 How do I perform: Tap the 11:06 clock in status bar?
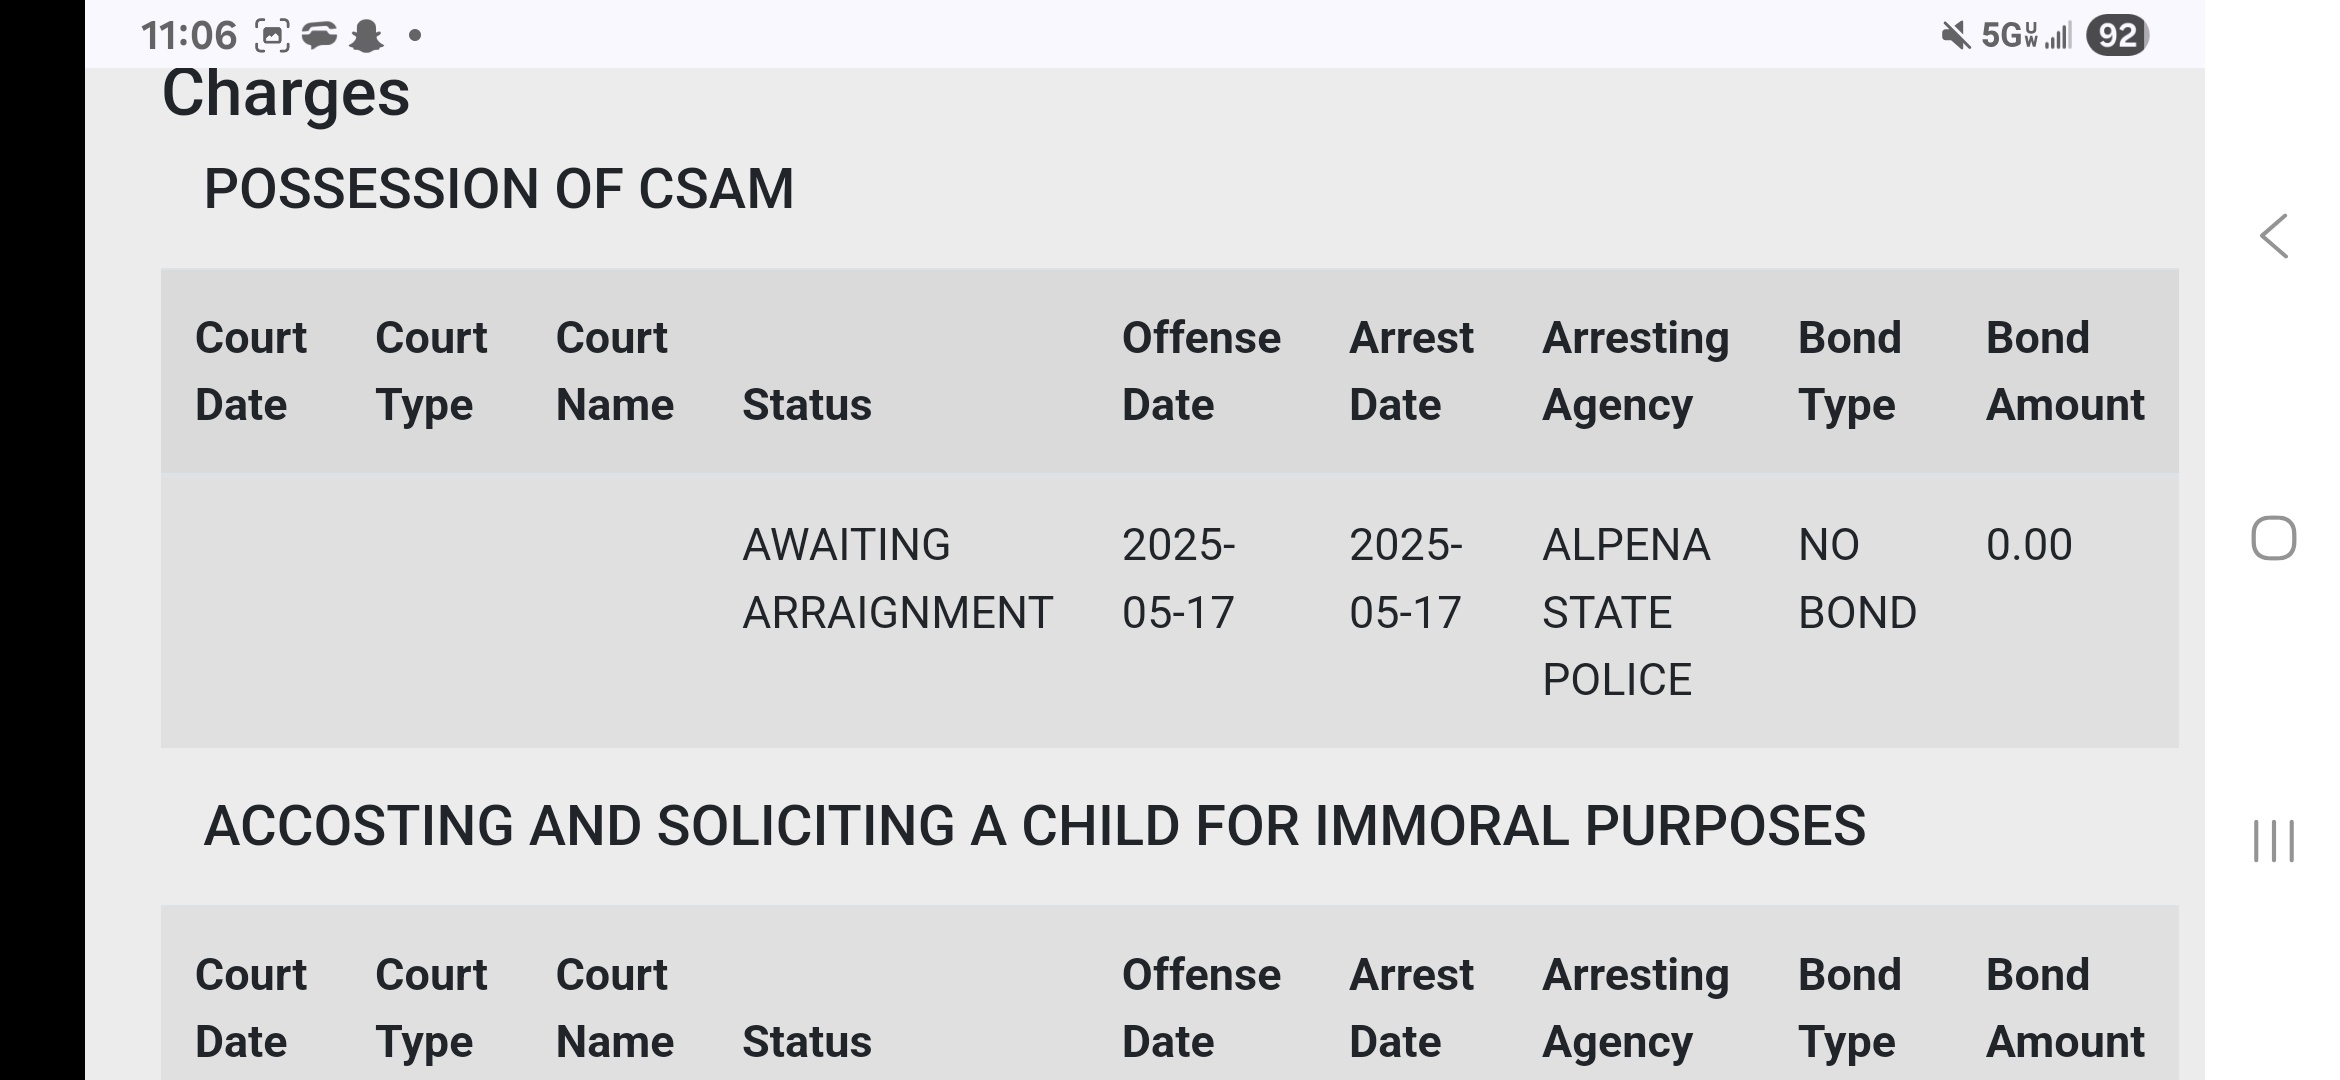[x=188, y=36]
